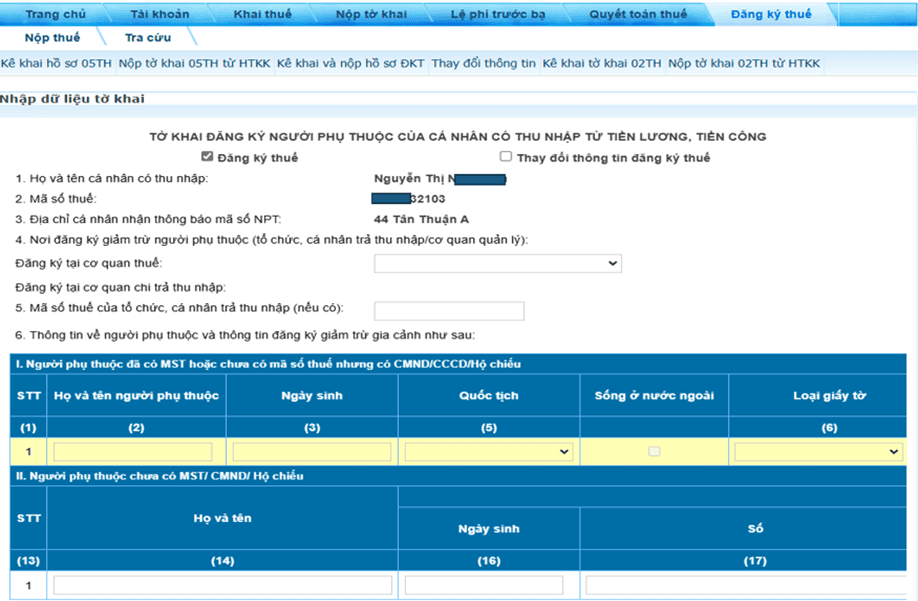Focus the Ngày sinh field in section I
The height and width of the screenshot is (601, 918).
[311, 452]
